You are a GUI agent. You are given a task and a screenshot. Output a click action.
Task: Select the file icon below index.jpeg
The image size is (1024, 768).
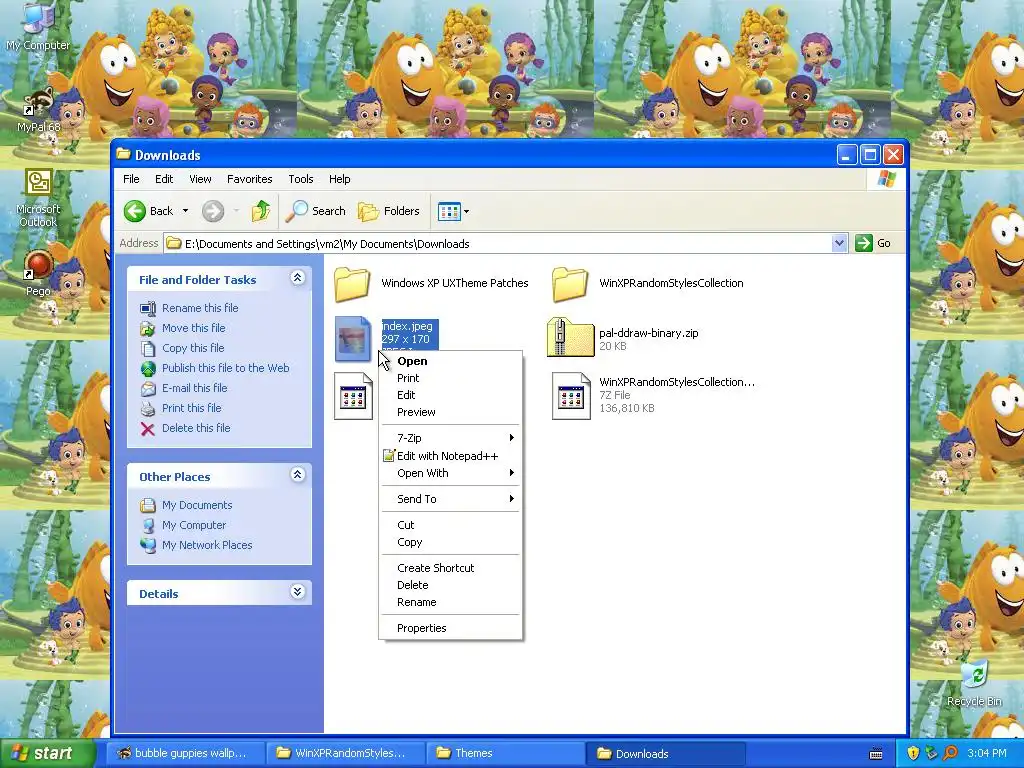[x=353, y=396]
